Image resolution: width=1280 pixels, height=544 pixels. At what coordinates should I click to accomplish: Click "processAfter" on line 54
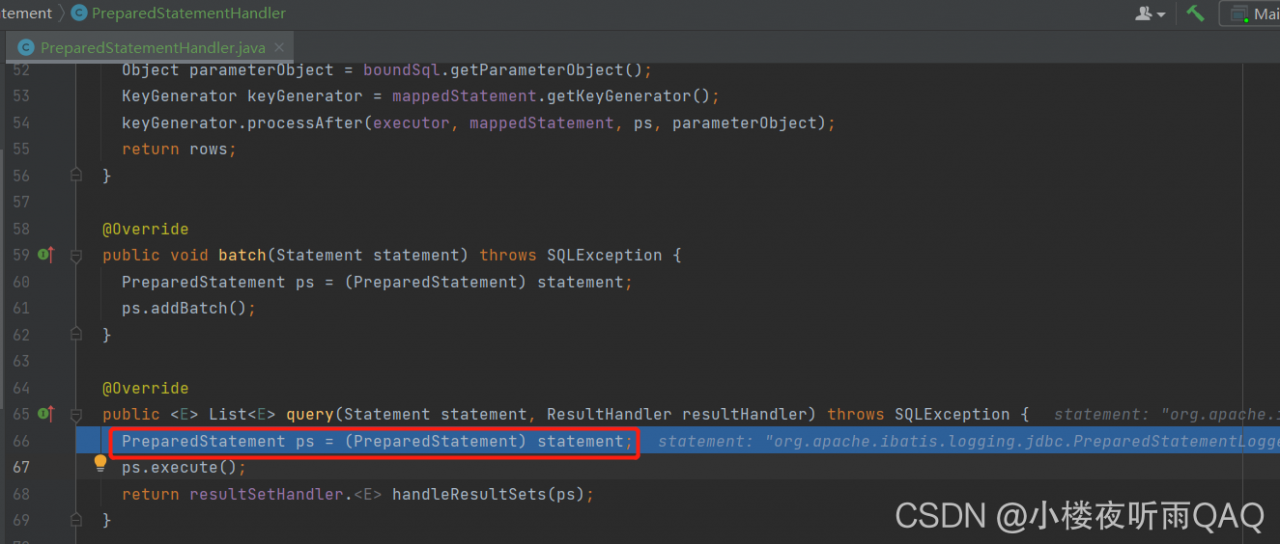(305, 123)
